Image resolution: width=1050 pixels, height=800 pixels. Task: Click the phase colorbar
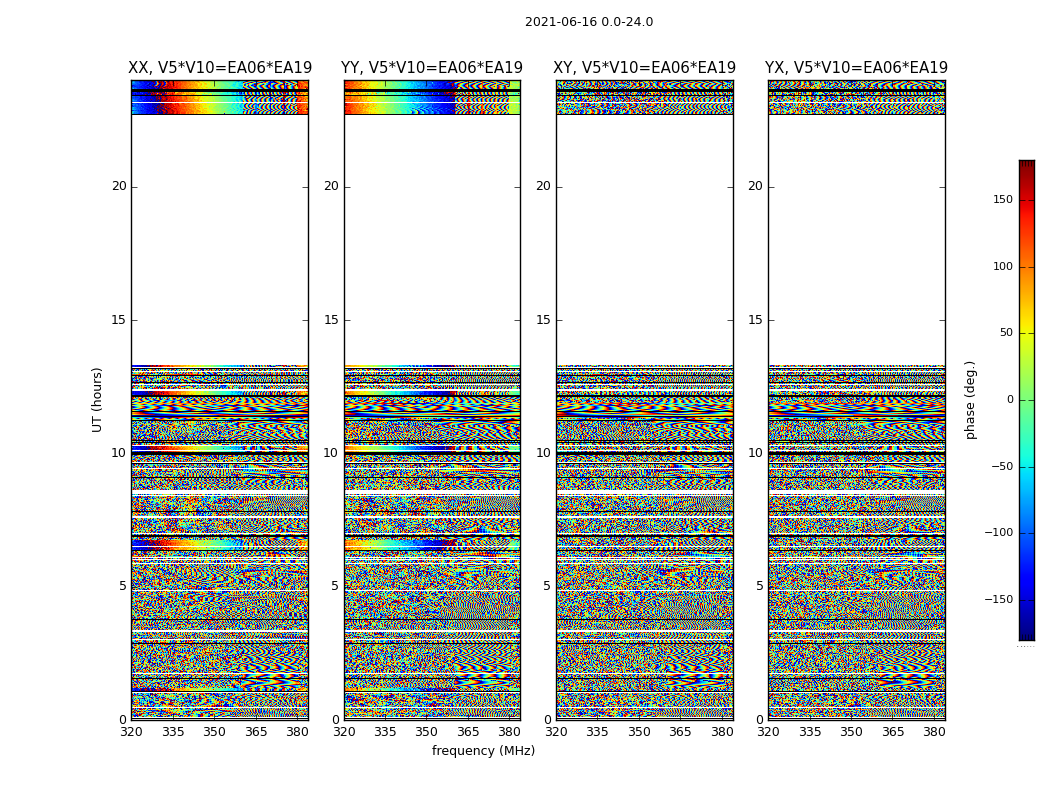(1027, 400)
